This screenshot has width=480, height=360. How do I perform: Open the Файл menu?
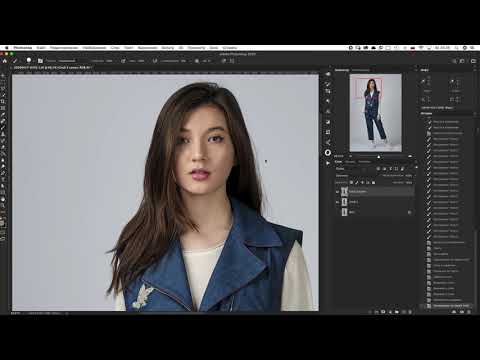pyautogui.click(x=41, y=48)
